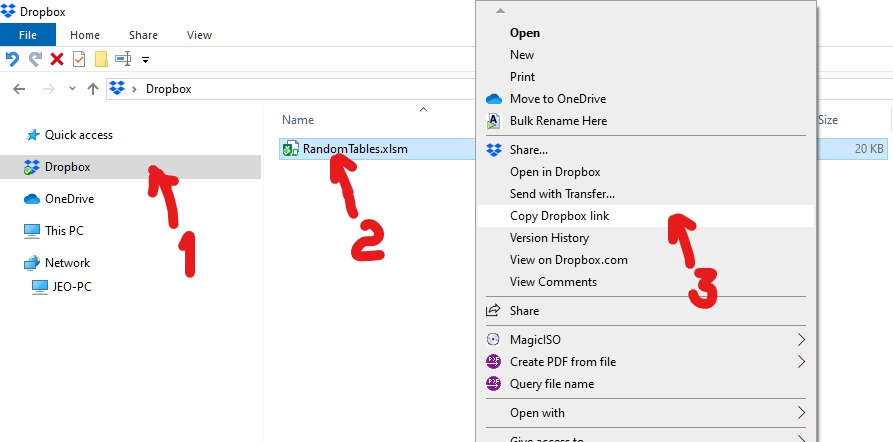Viewport: 893px width, 442px height.
Task: Select Network in navigation pane
Action: coord(67,263)
